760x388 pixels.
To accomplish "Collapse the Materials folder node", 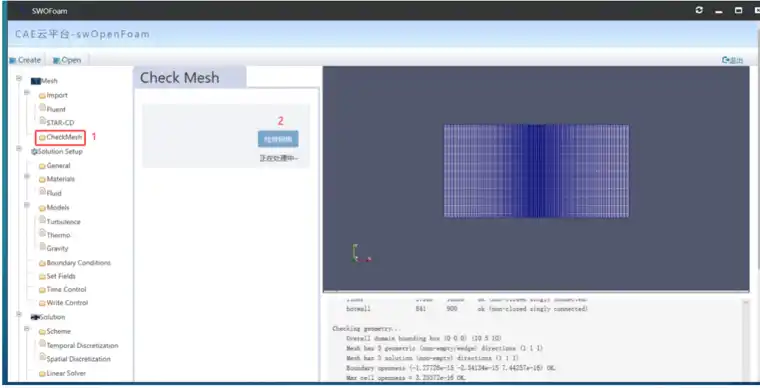I will coord(27,176).
